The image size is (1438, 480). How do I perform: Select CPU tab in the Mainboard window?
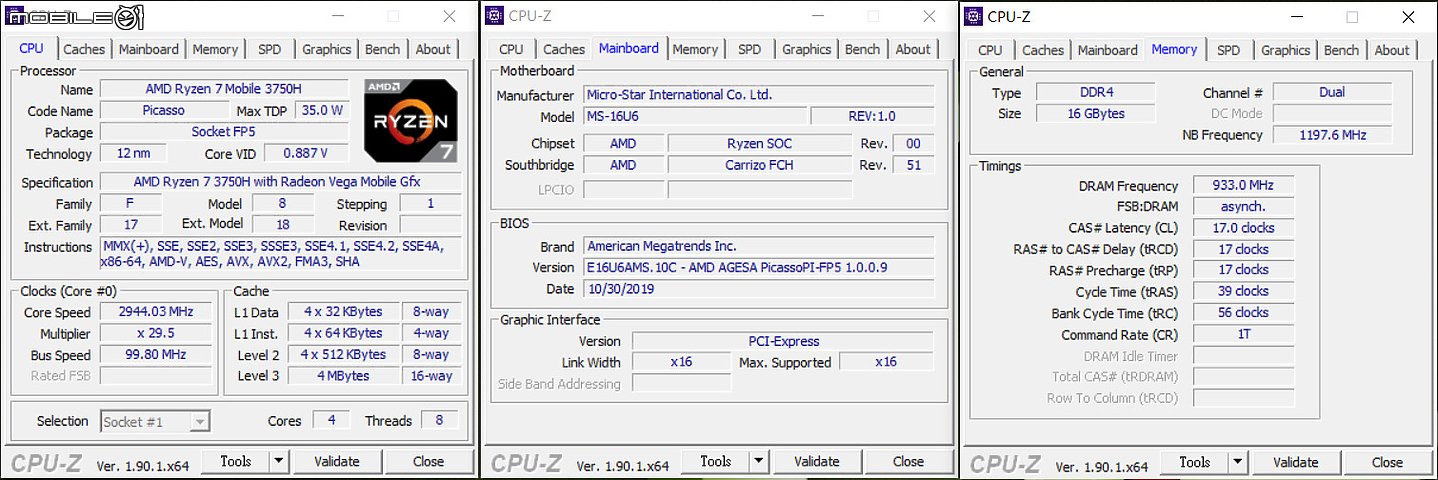tap(511, 49)
